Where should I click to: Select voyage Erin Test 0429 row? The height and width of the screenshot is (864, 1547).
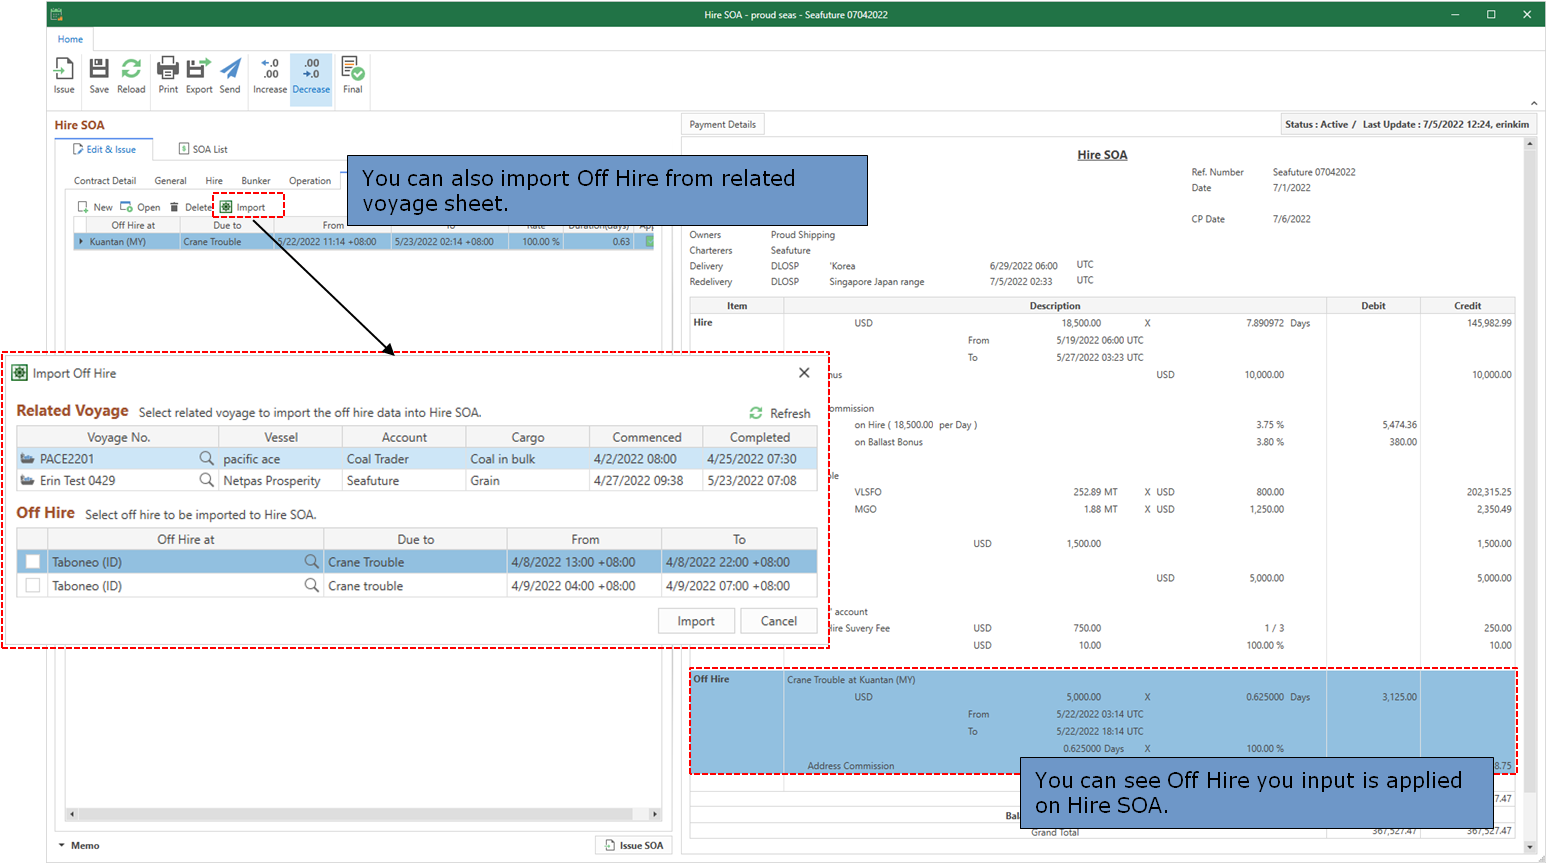point(417,481)
